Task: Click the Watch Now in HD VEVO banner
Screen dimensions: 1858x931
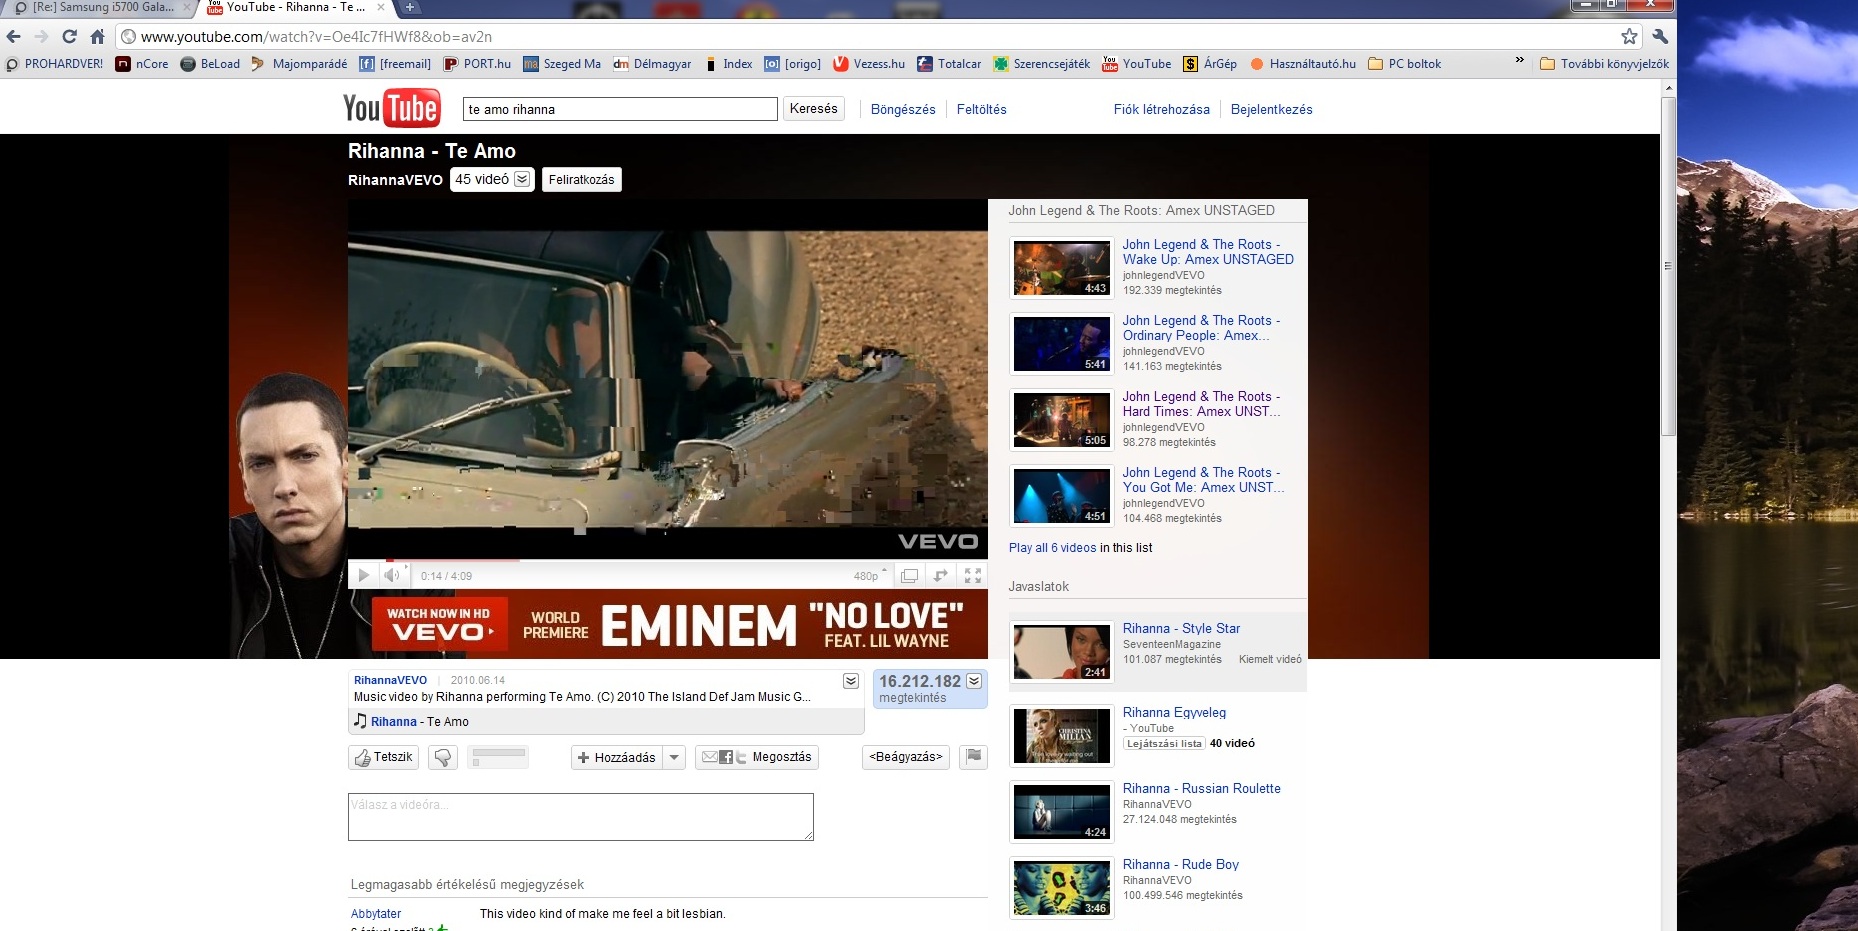Action: click(x=440, y=625)
